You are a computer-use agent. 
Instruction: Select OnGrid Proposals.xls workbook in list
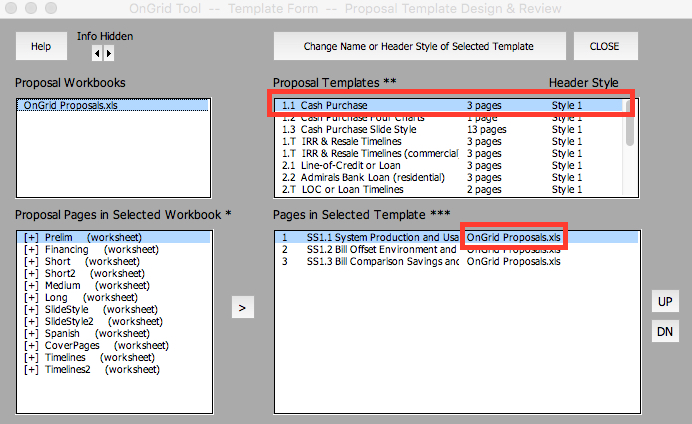click(x=61, y=105)
